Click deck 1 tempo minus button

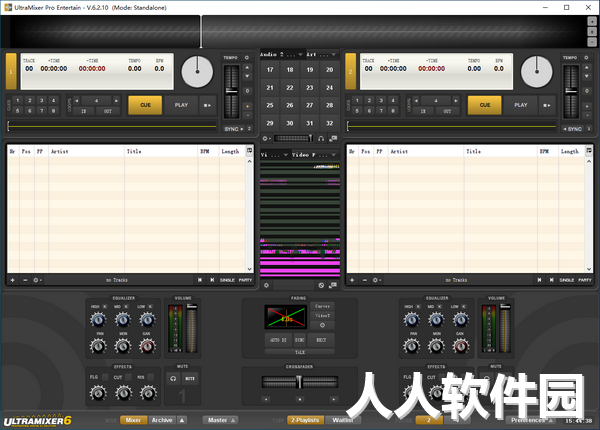247,115
